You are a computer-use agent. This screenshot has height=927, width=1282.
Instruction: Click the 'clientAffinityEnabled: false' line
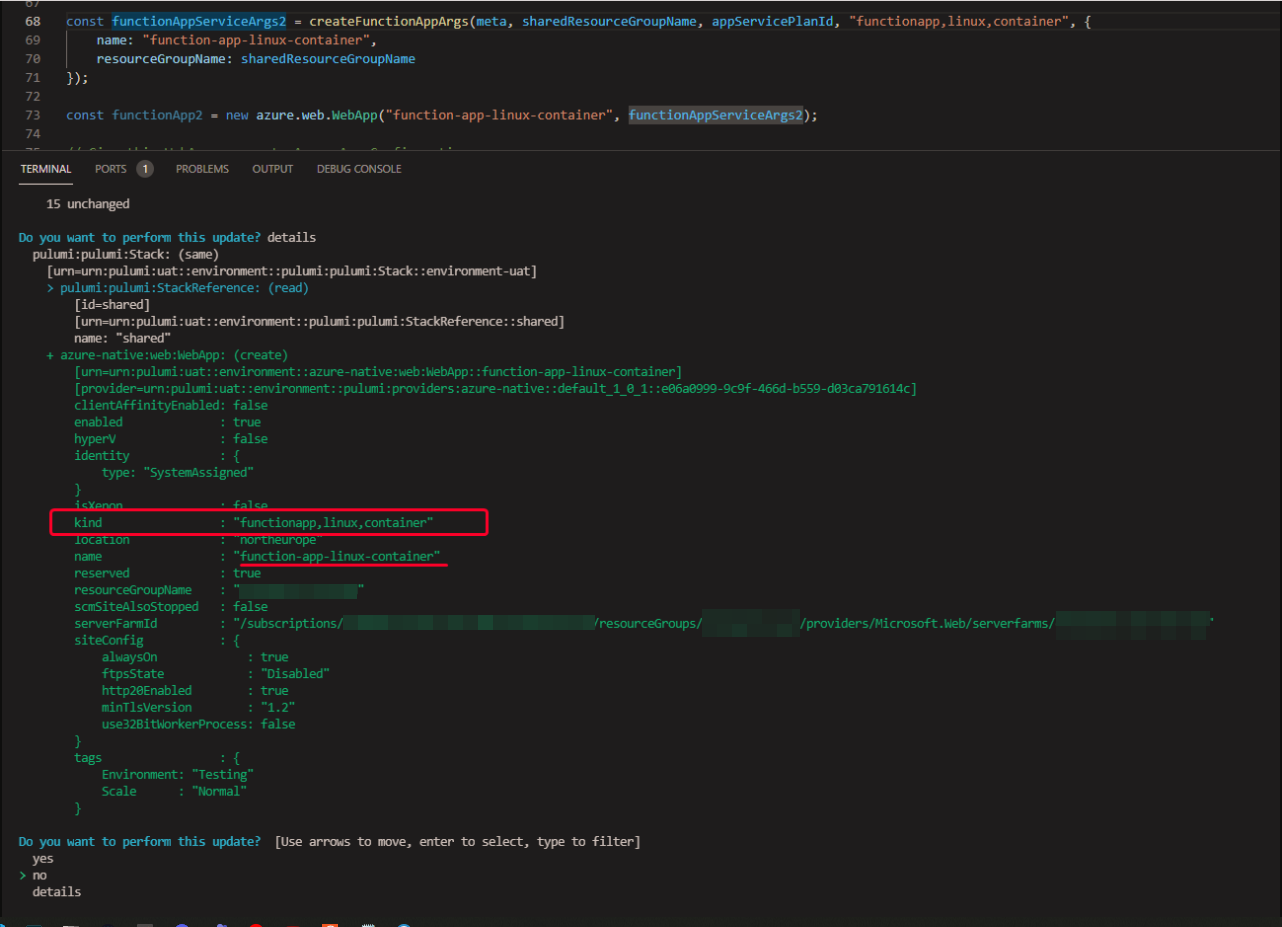pyautogui.click(x=171, y=405)
